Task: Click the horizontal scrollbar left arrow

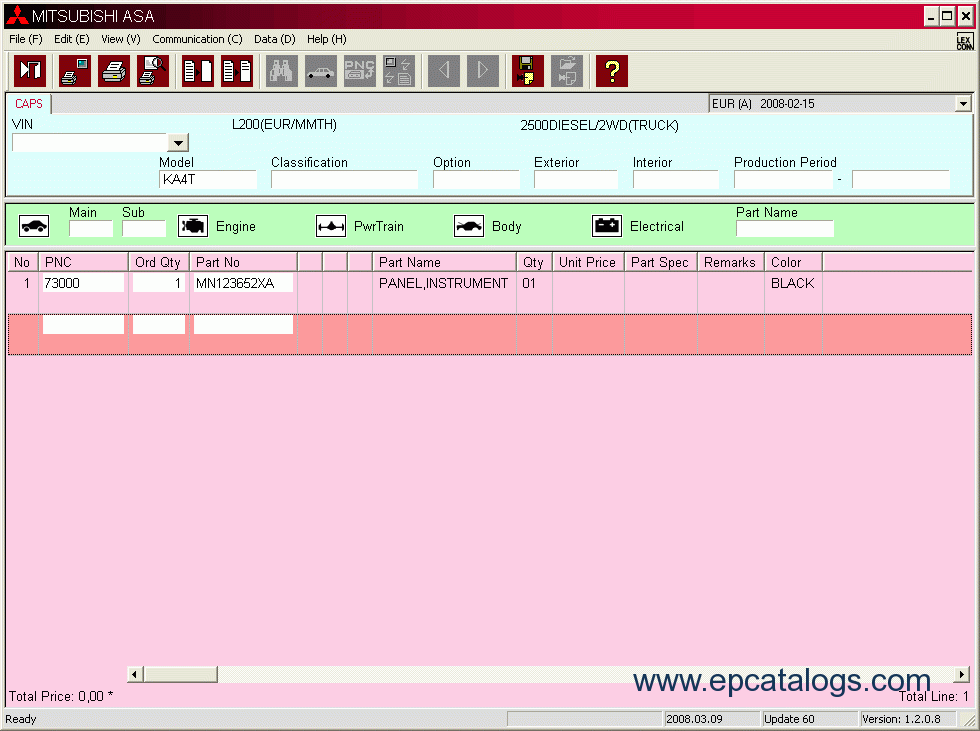Action: point(135,674)
